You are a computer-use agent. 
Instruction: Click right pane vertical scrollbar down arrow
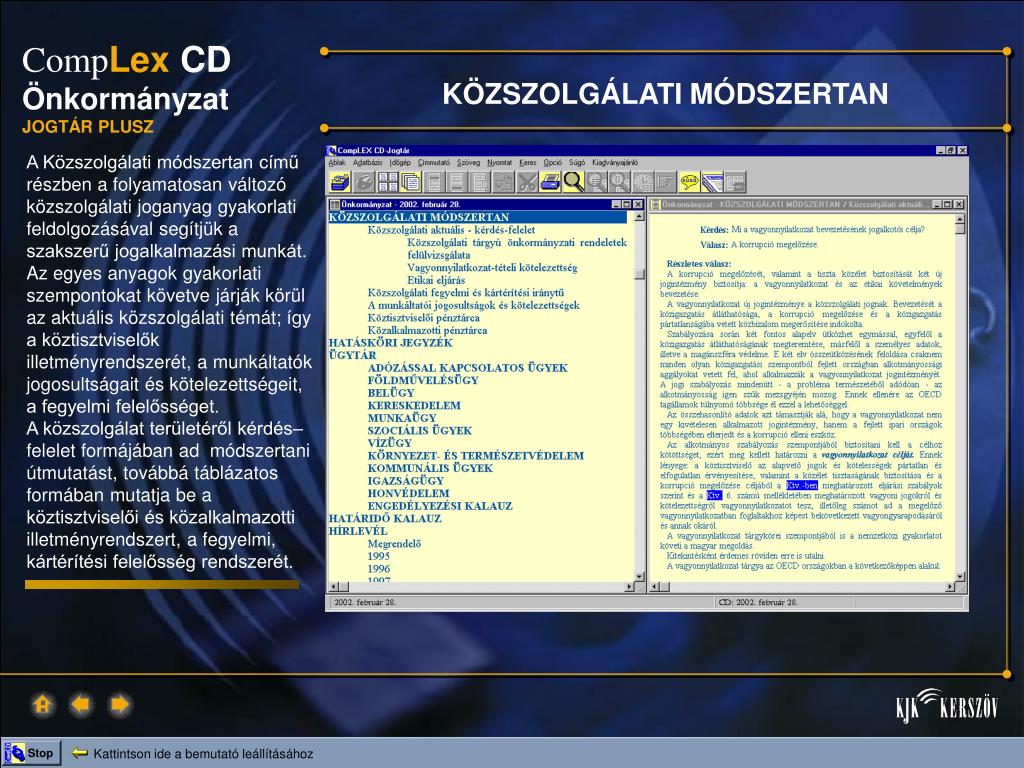(x=959, y=576)
